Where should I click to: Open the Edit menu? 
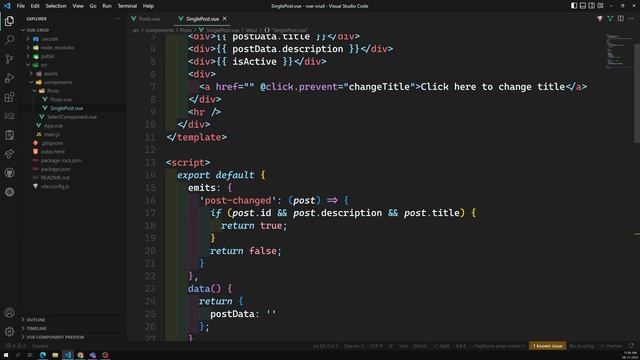coord(35,6)
